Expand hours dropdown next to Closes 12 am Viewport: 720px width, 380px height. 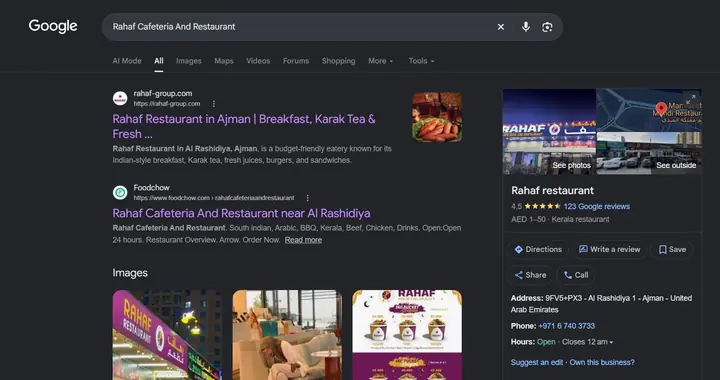611,342
